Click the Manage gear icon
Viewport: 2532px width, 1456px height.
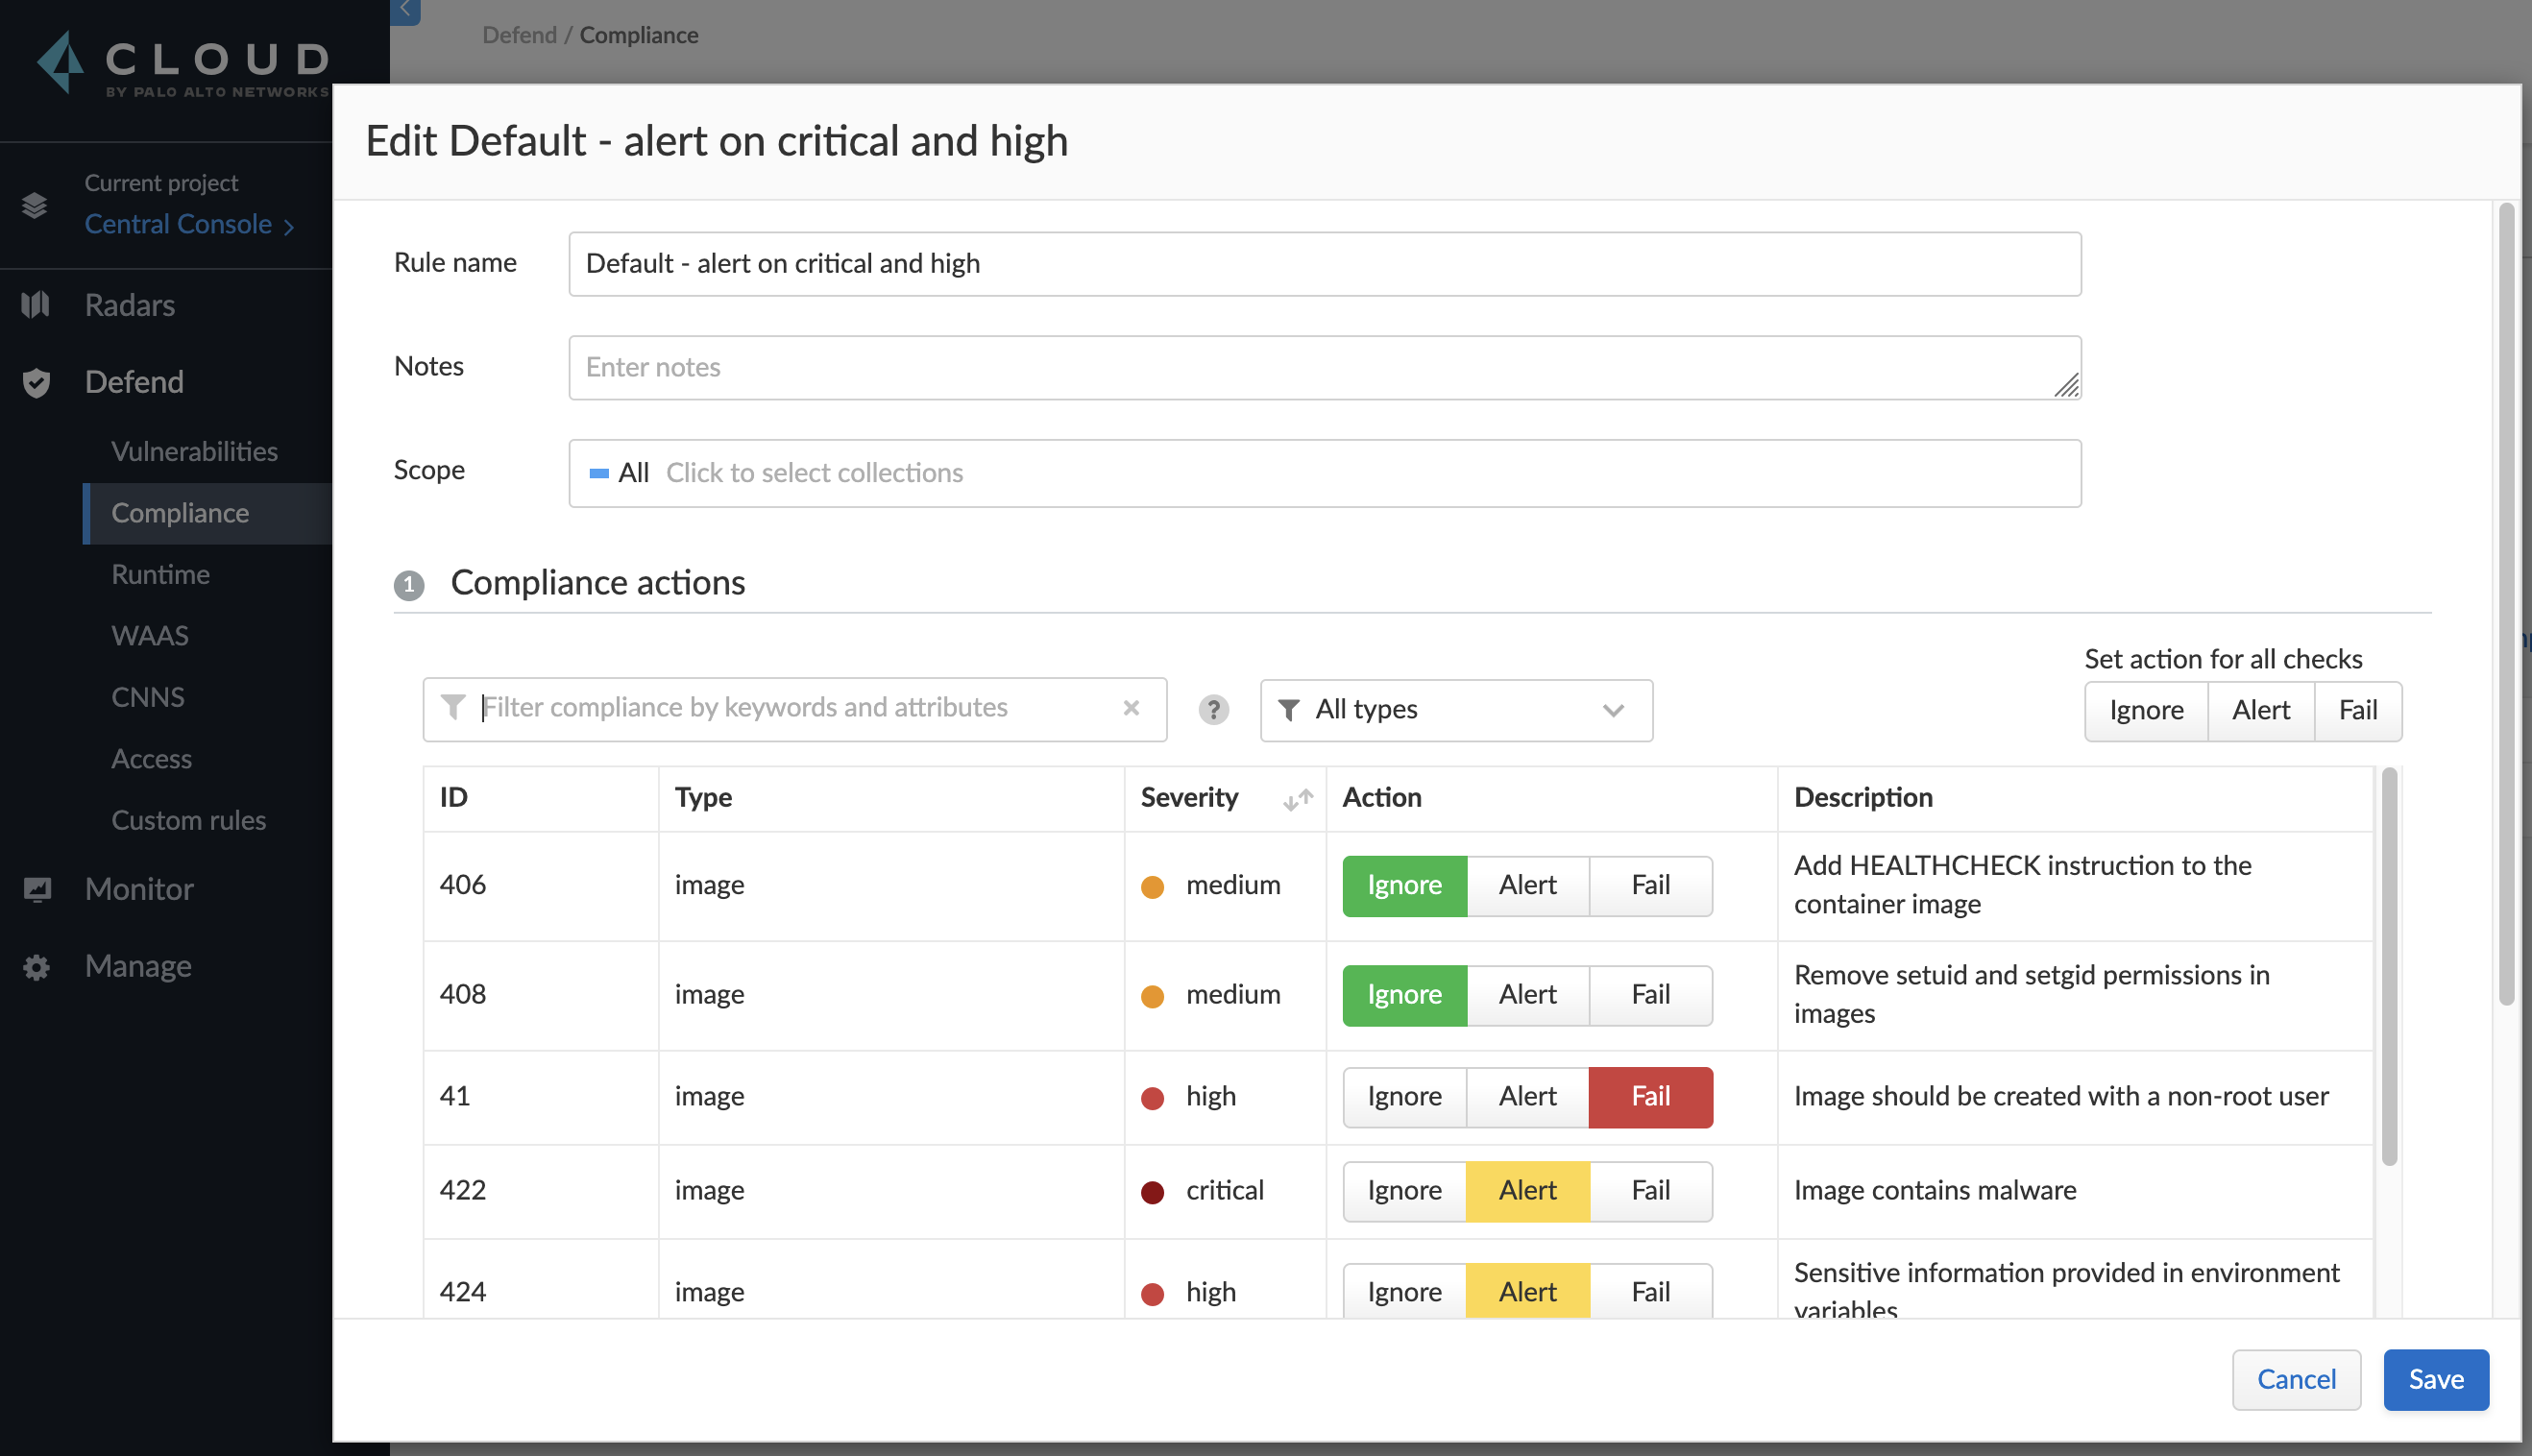coord(37,967)
